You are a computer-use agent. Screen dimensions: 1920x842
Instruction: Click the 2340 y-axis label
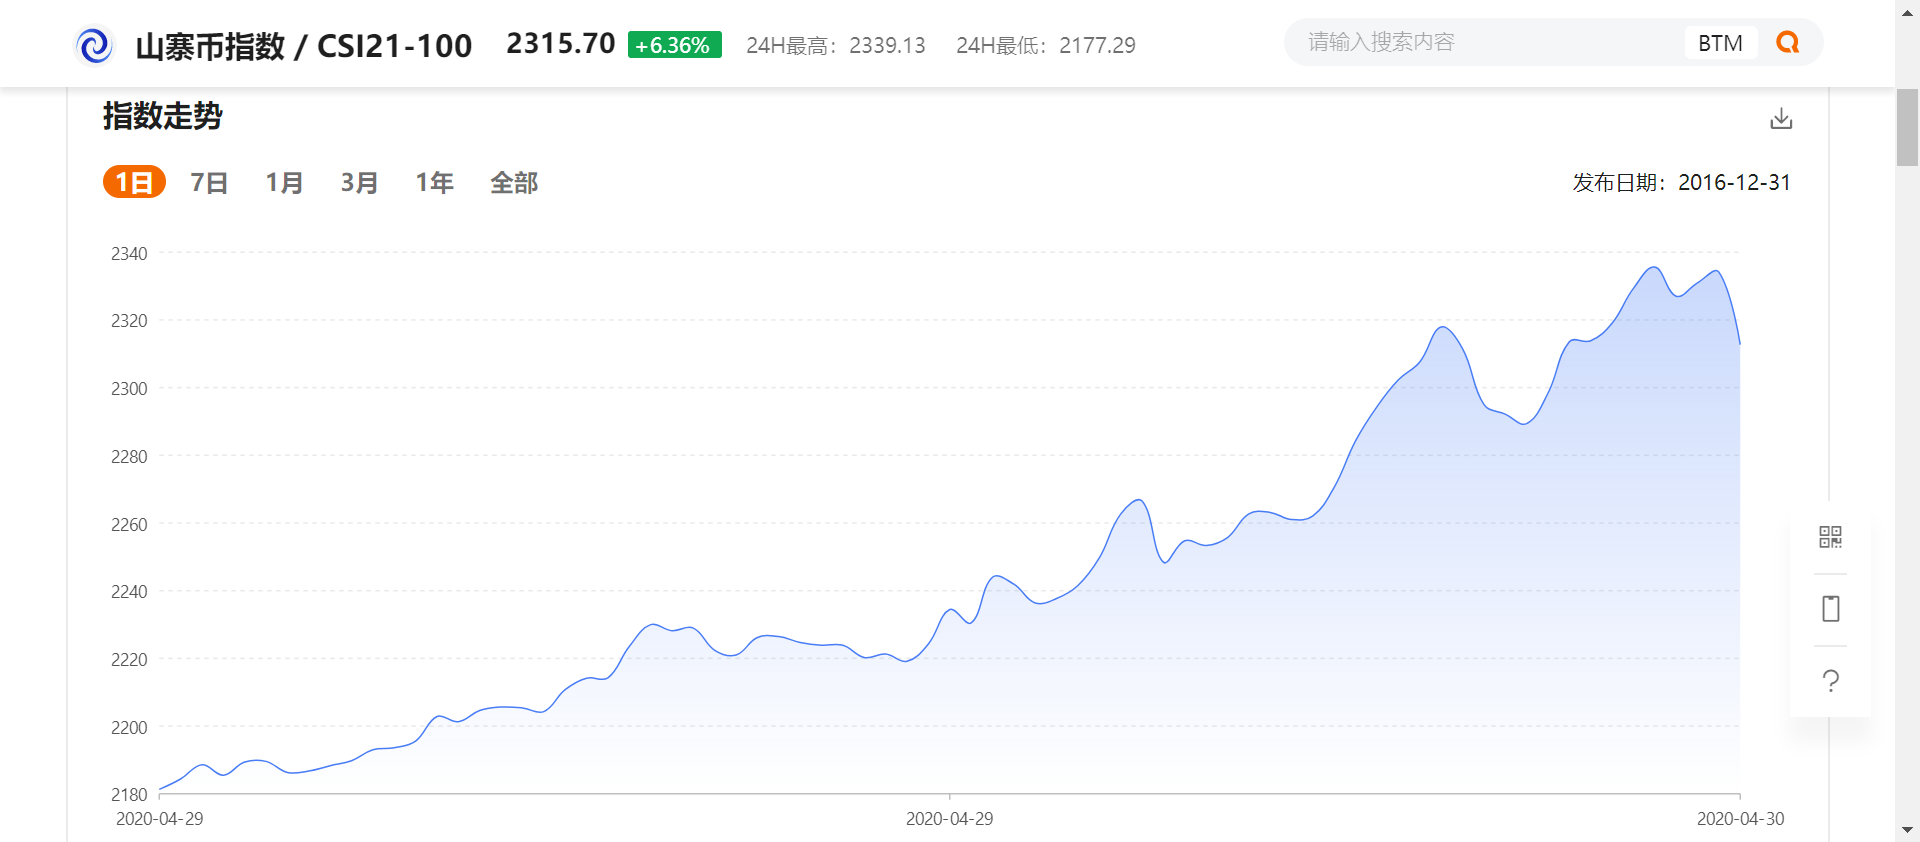click(129, 253)
